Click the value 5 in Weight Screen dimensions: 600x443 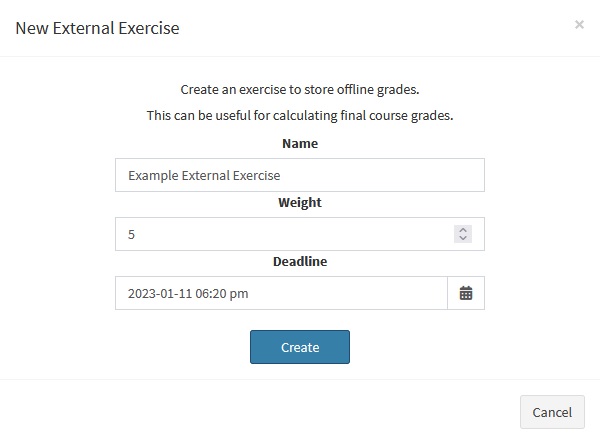(x=132, y=234)
